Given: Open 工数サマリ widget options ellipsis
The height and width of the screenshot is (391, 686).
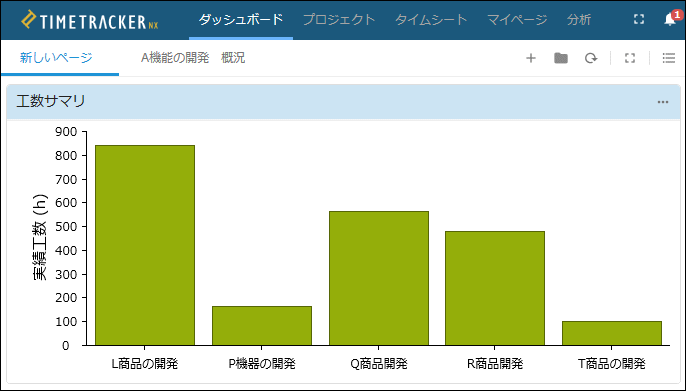Looking at the screenshot, I should coord(663,102).
